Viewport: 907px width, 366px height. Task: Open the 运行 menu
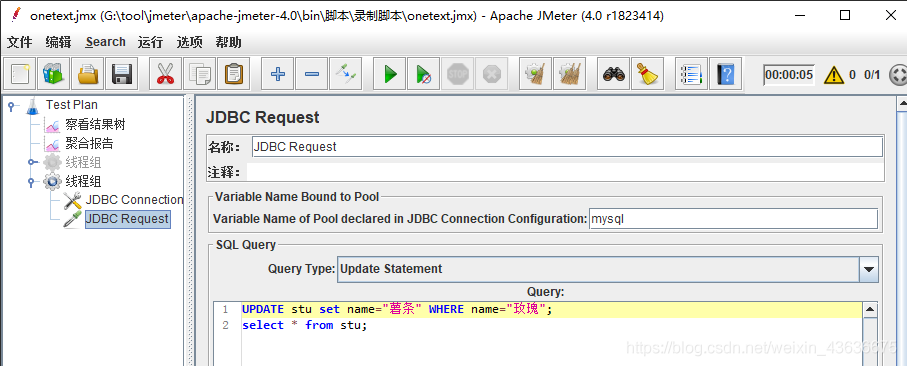[150, 42]
